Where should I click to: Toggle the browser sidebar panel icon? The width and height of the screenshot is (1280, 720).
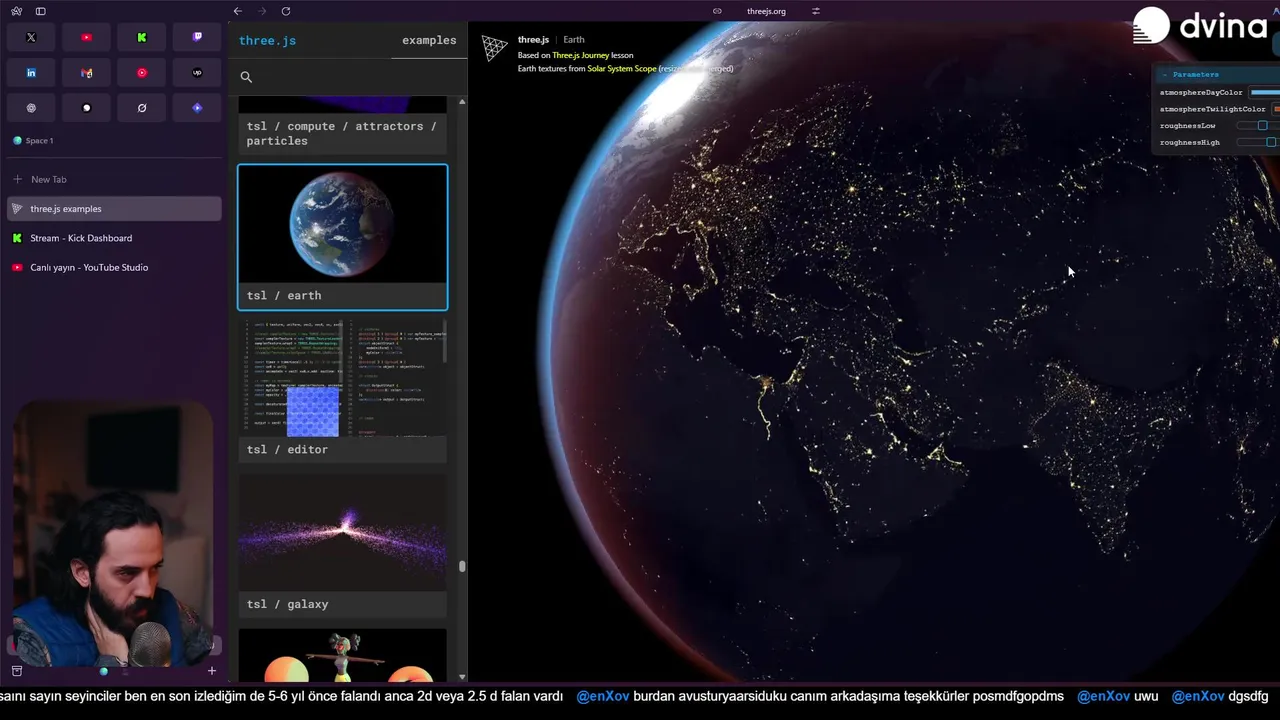click(40, 11)
